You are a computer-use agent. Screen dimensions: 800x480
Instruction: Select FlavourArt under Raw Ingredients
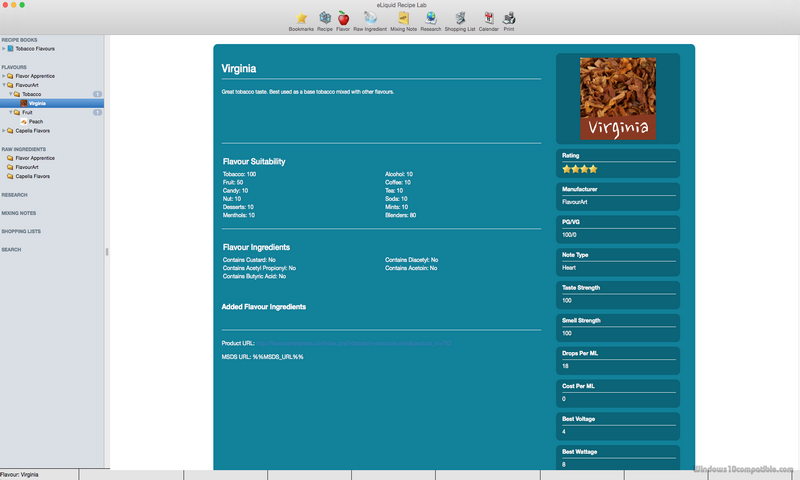(26, 167)
